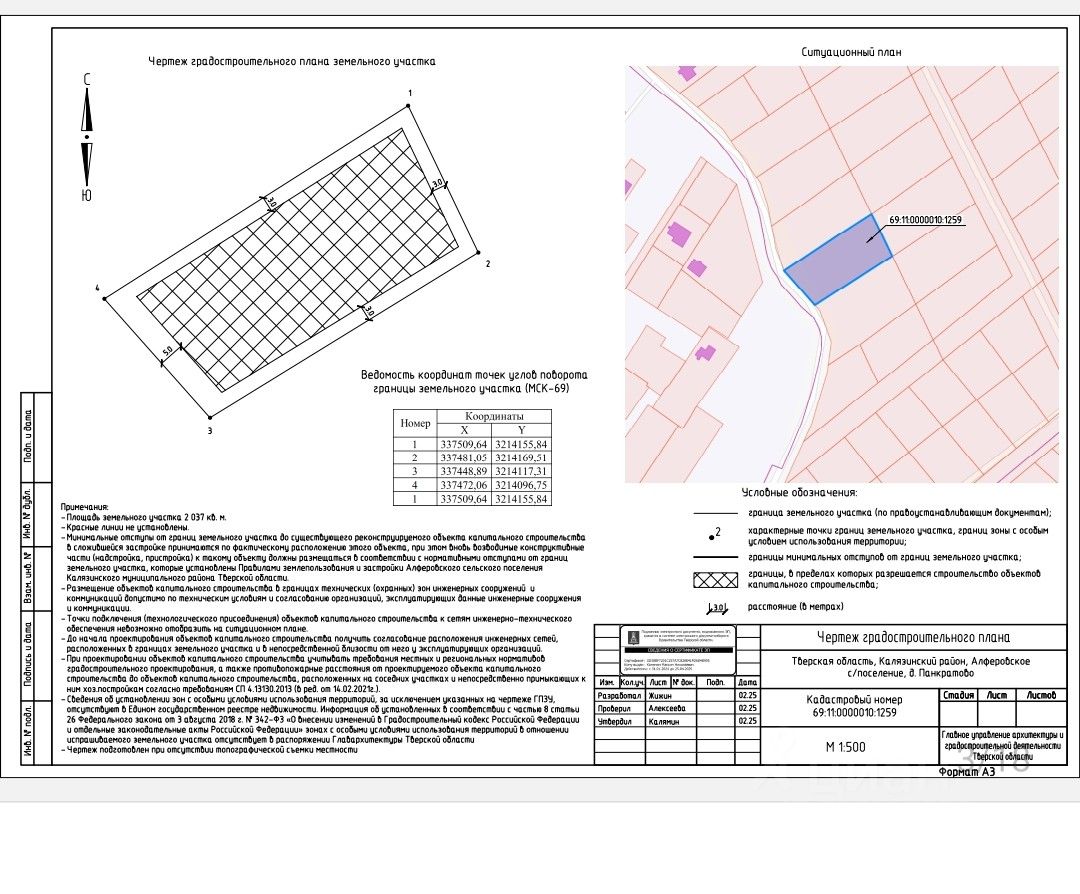1080x894 pixels.
Task: Click the 'Кол.уч.' column header
Action: point(632,683)
